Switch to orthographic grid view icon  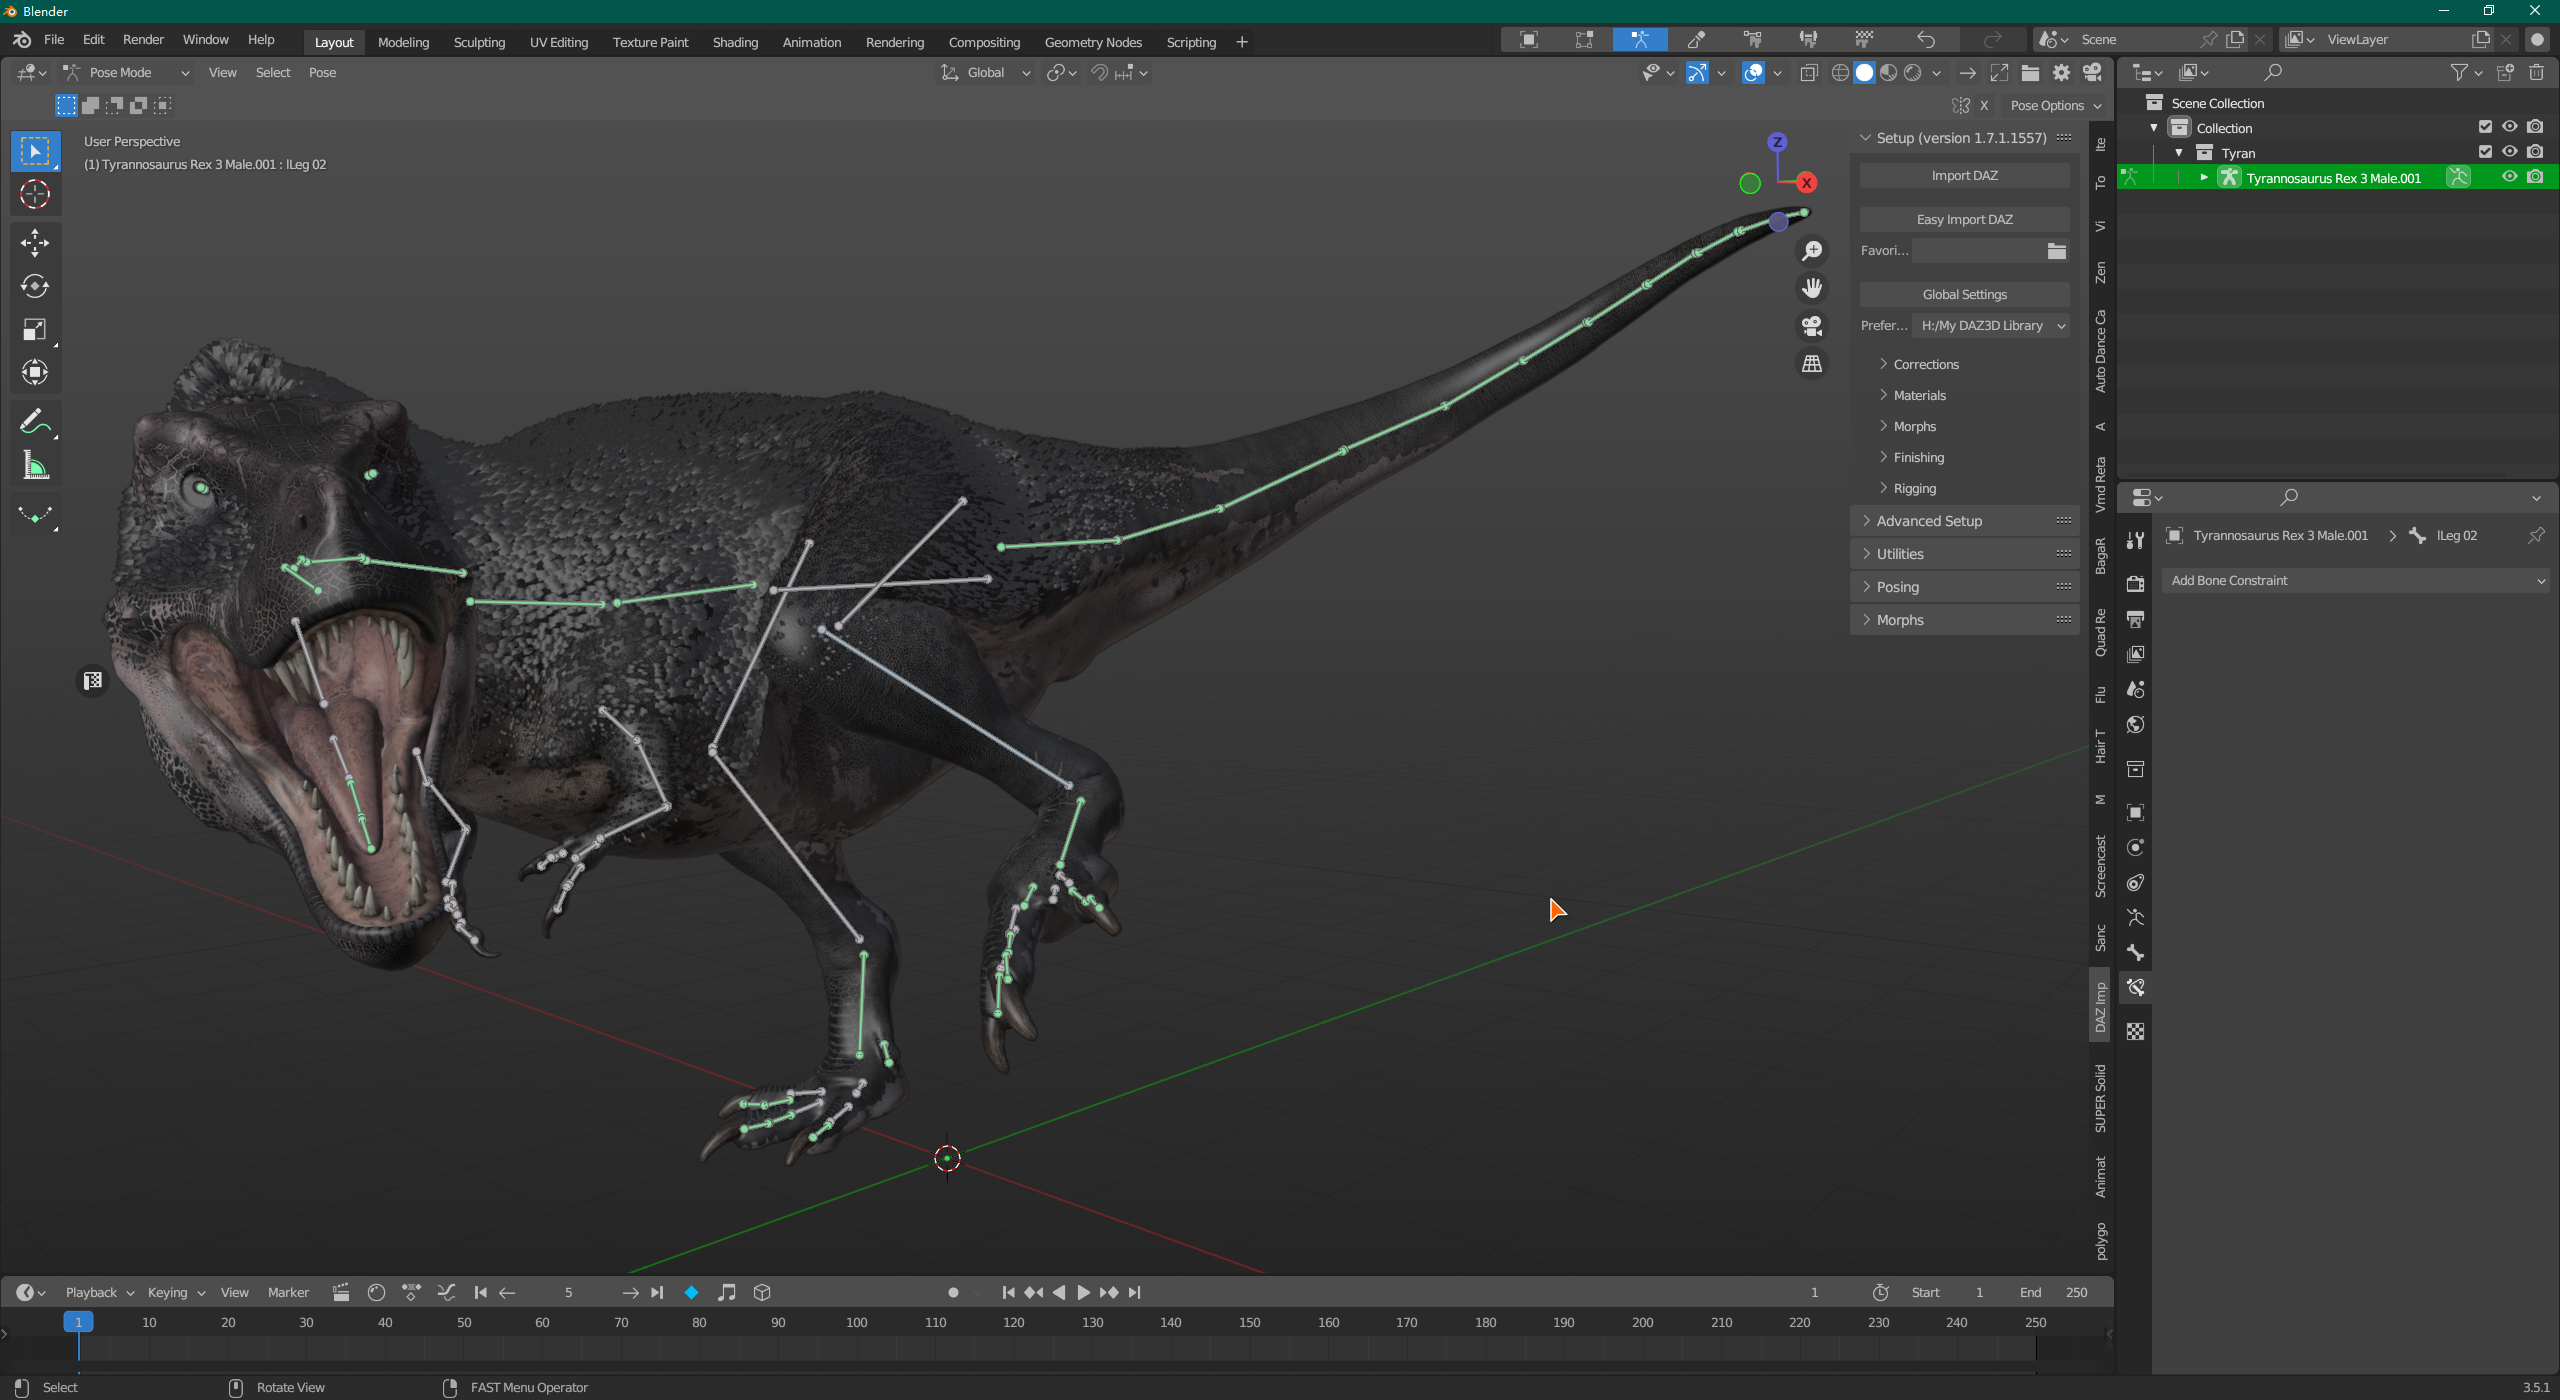click(x=1811, y=364)
